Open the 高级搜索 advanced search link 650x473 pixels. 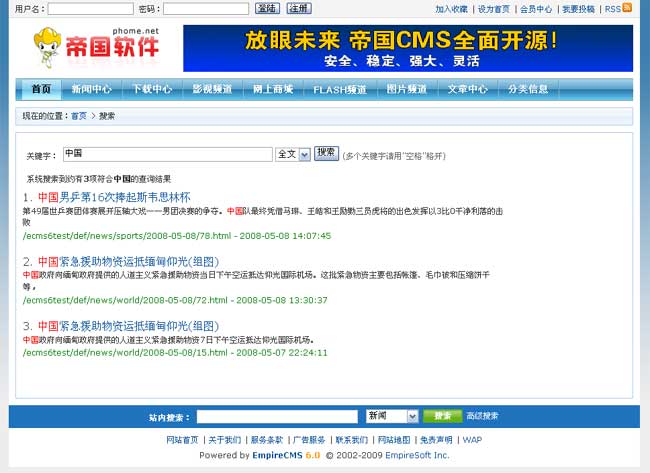pyautogui.click(x=482, y=416)
